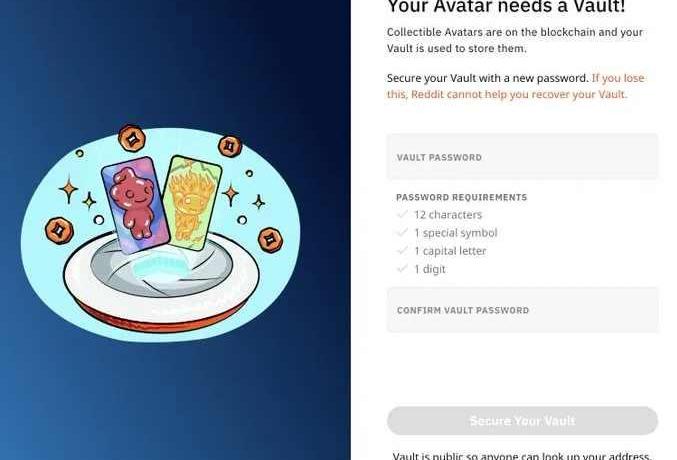The image size is (677, 460).
Task: Click the orange flaming avatar card
Action: click(x=192, y=203)
